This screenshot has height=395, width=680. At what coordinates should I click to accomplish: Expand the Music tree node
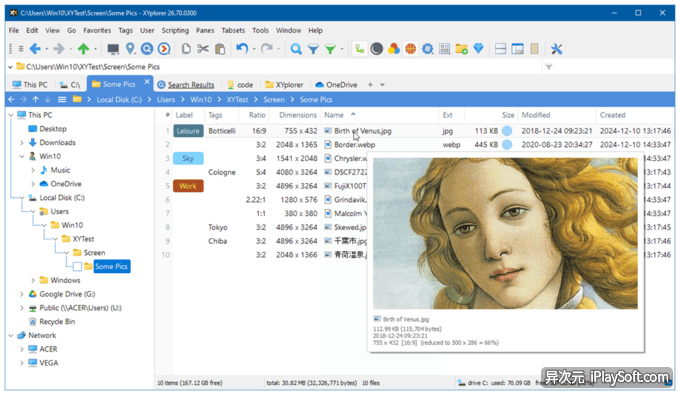click(x=33, y=170)
